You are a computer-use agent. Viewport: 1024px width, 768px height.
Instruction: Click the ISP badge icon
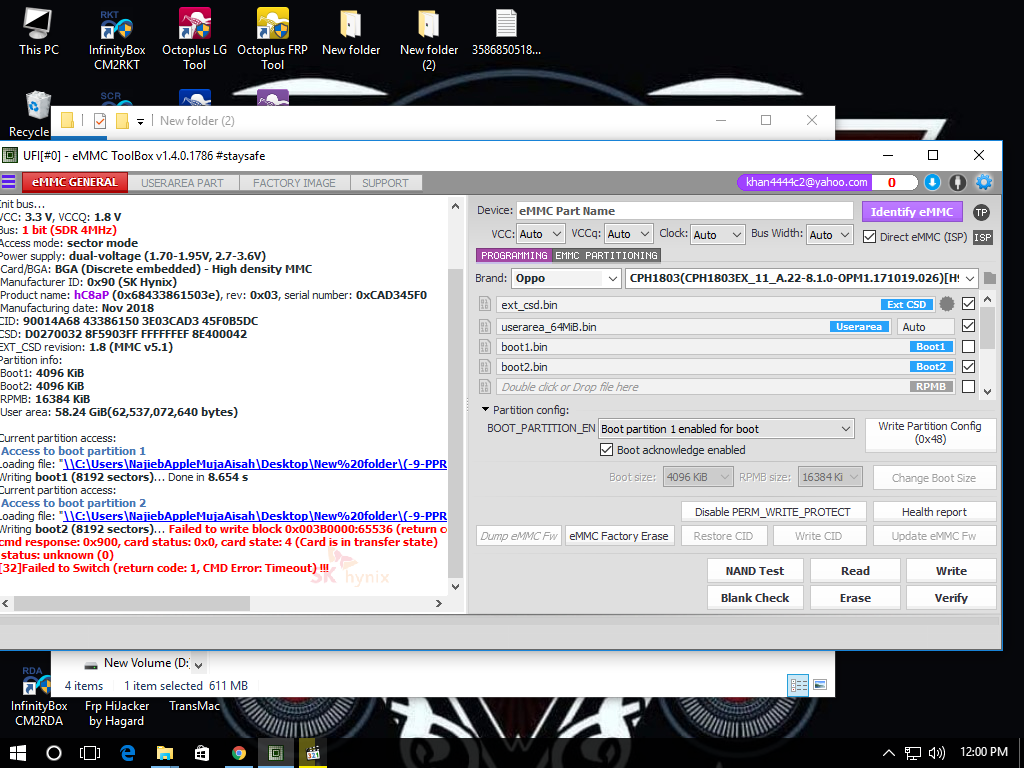pos(983,237)
